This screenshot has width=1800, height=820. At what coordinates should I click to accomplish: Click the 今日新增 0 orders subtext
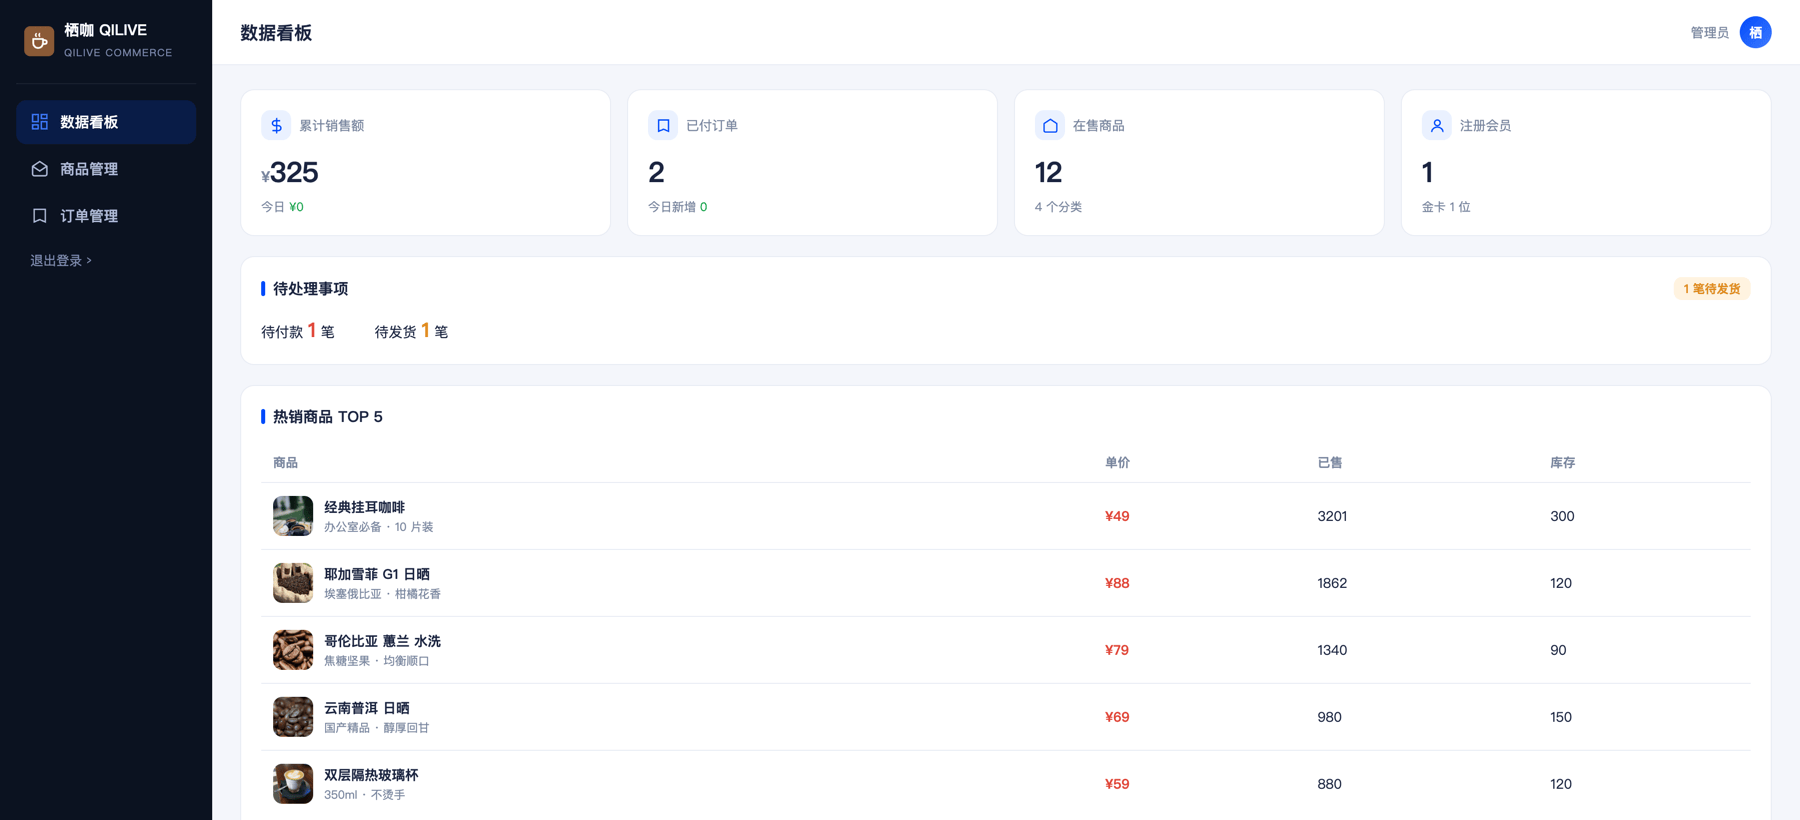click(x=678, y=207)
